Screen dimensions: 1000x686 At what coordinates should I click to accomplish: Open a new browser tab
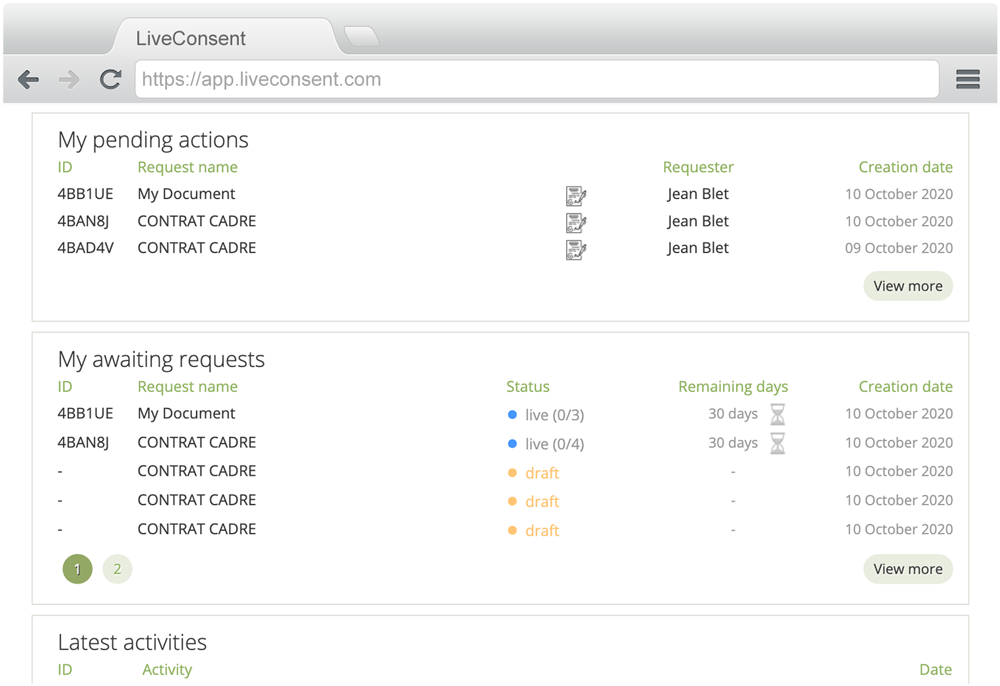(x=361, y=37)
